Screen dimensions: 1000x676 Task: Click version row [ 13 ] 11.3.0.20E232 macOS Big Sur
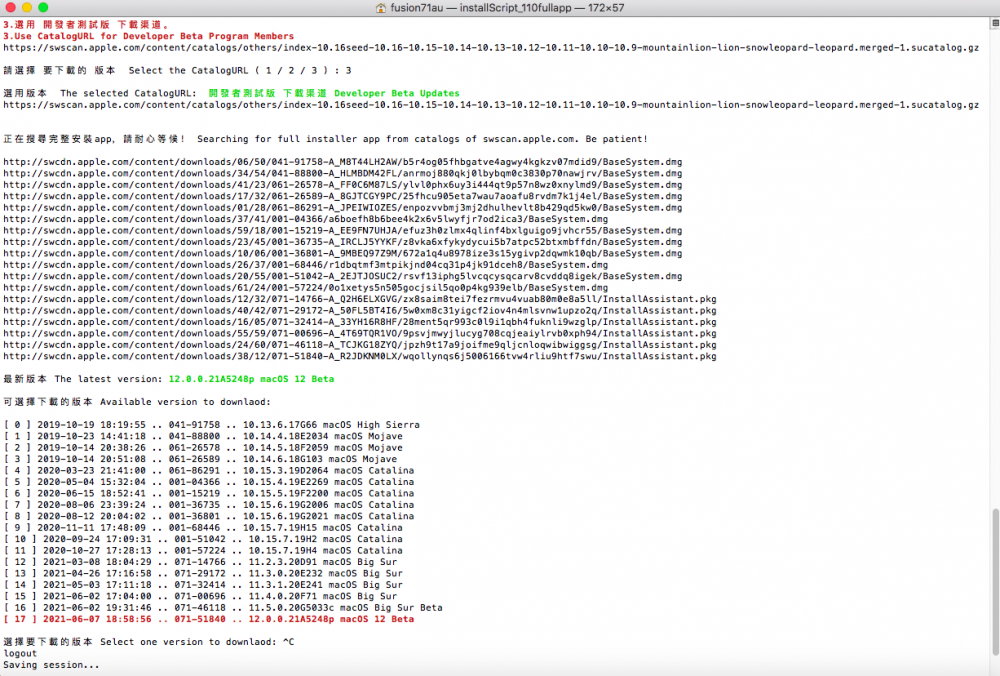[203, 575]
